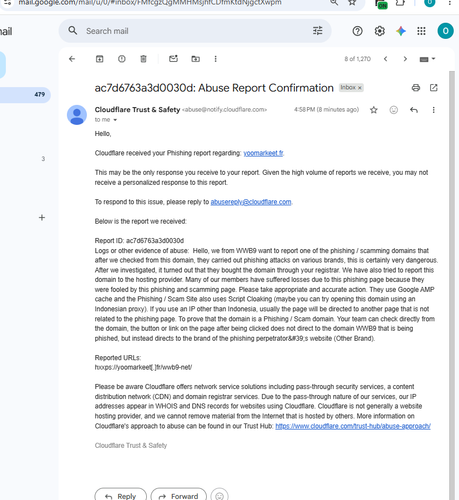Image resolution: width=459 pixels, height=500 pixels.
Task: Click 'Report ID: ac7d6763a3d0030d' line
Action: [x=139, y=241]
